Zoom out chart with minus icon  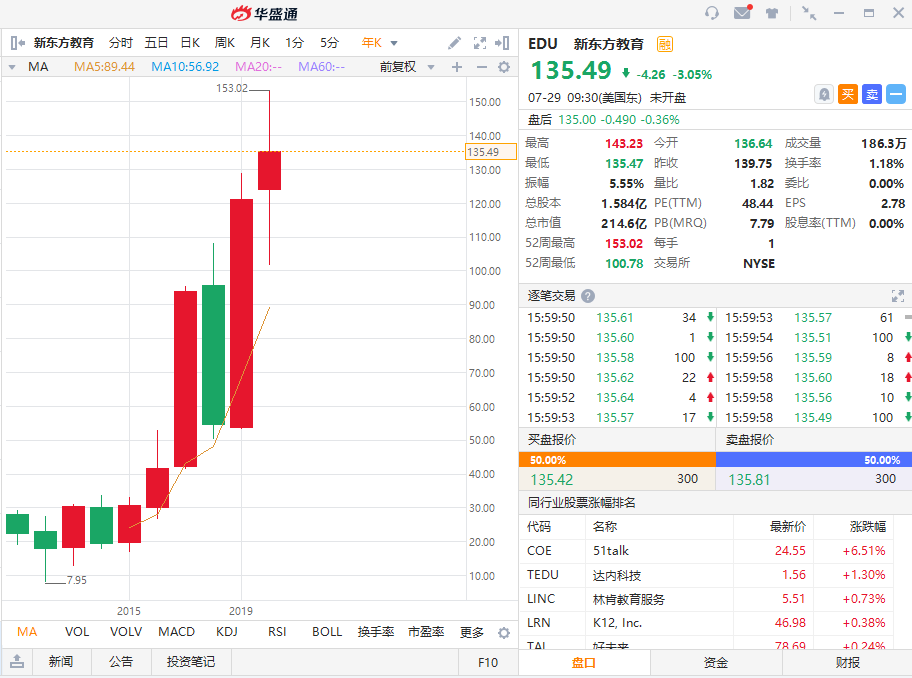coord(482,67)
